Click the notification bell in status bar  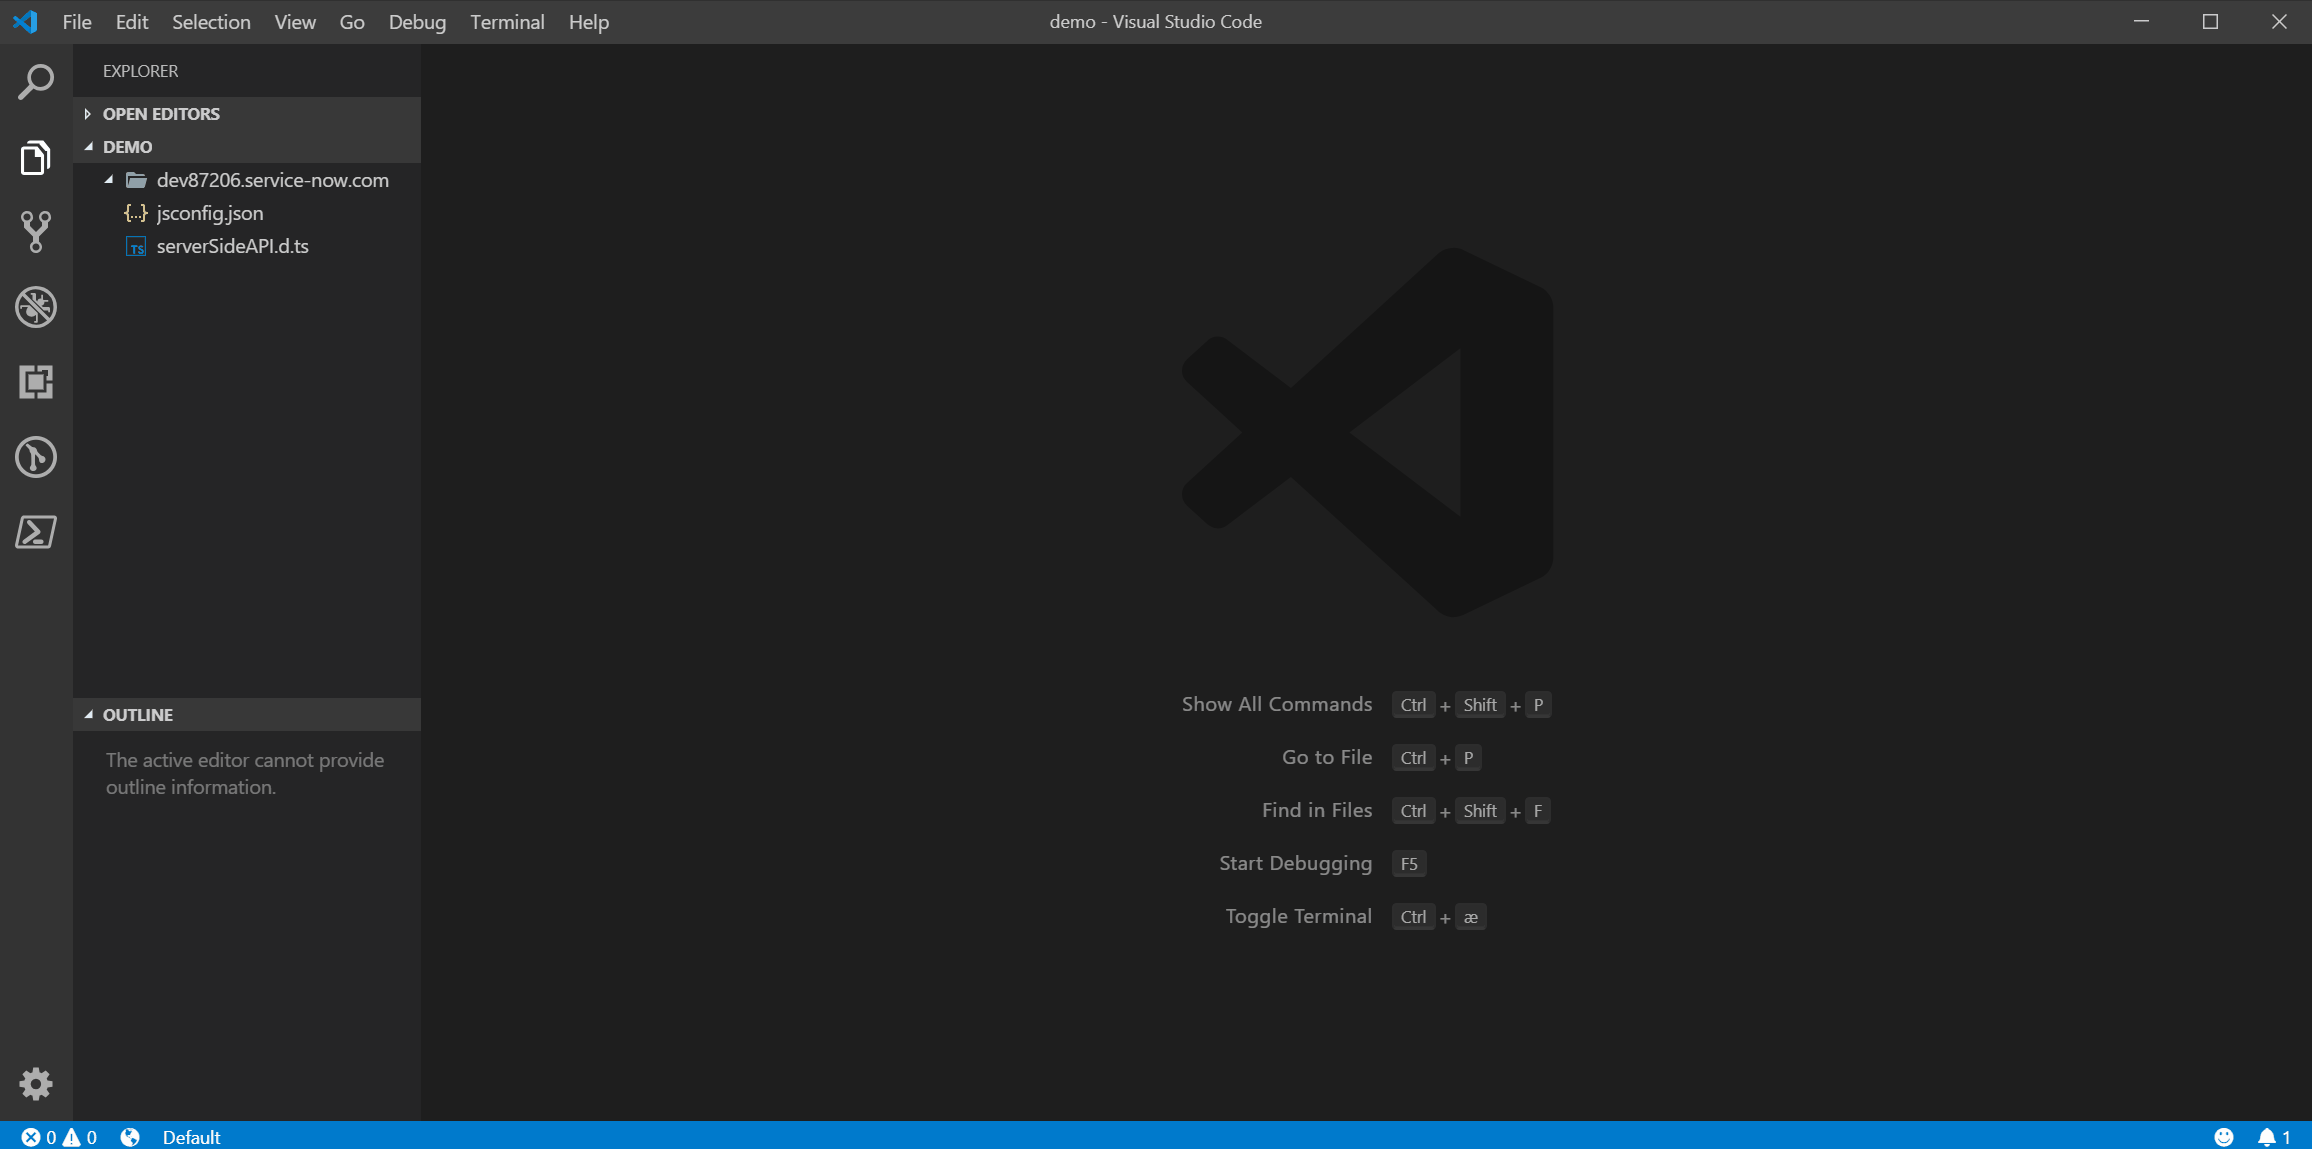pos(2268,1137)
